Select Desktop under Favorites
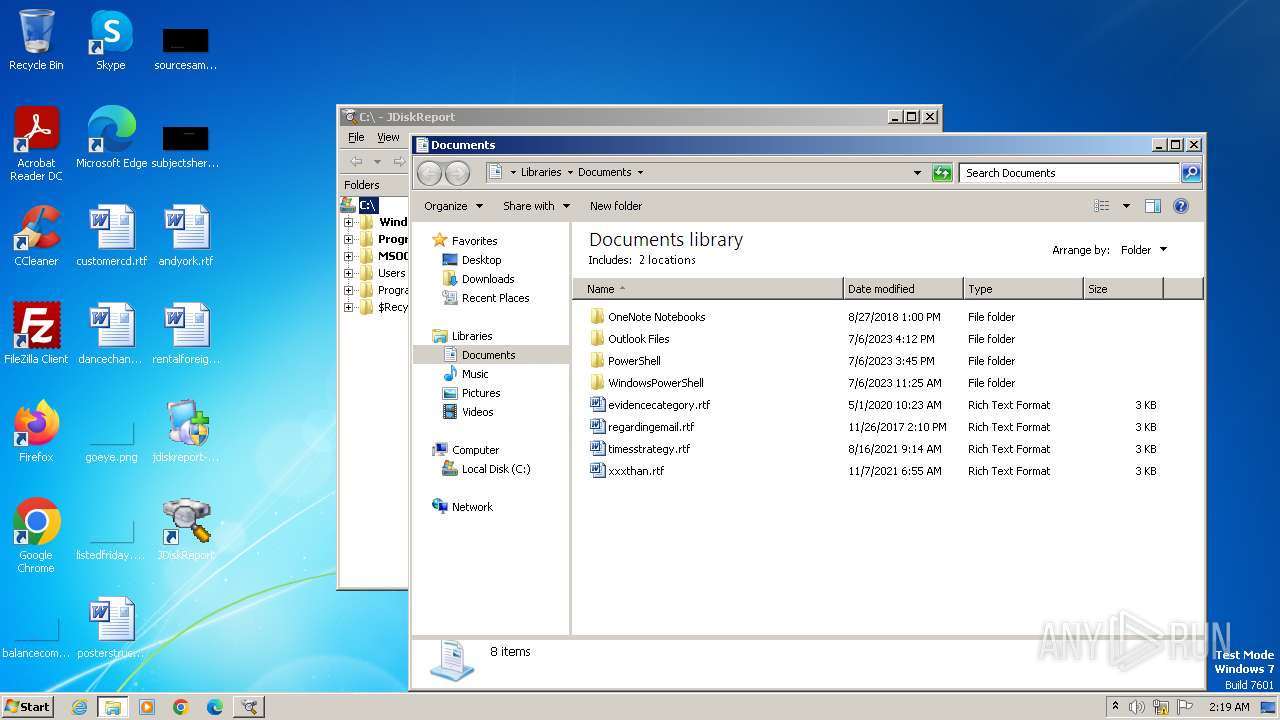This screenshot has width=1280, height=720. coord(481,260)
